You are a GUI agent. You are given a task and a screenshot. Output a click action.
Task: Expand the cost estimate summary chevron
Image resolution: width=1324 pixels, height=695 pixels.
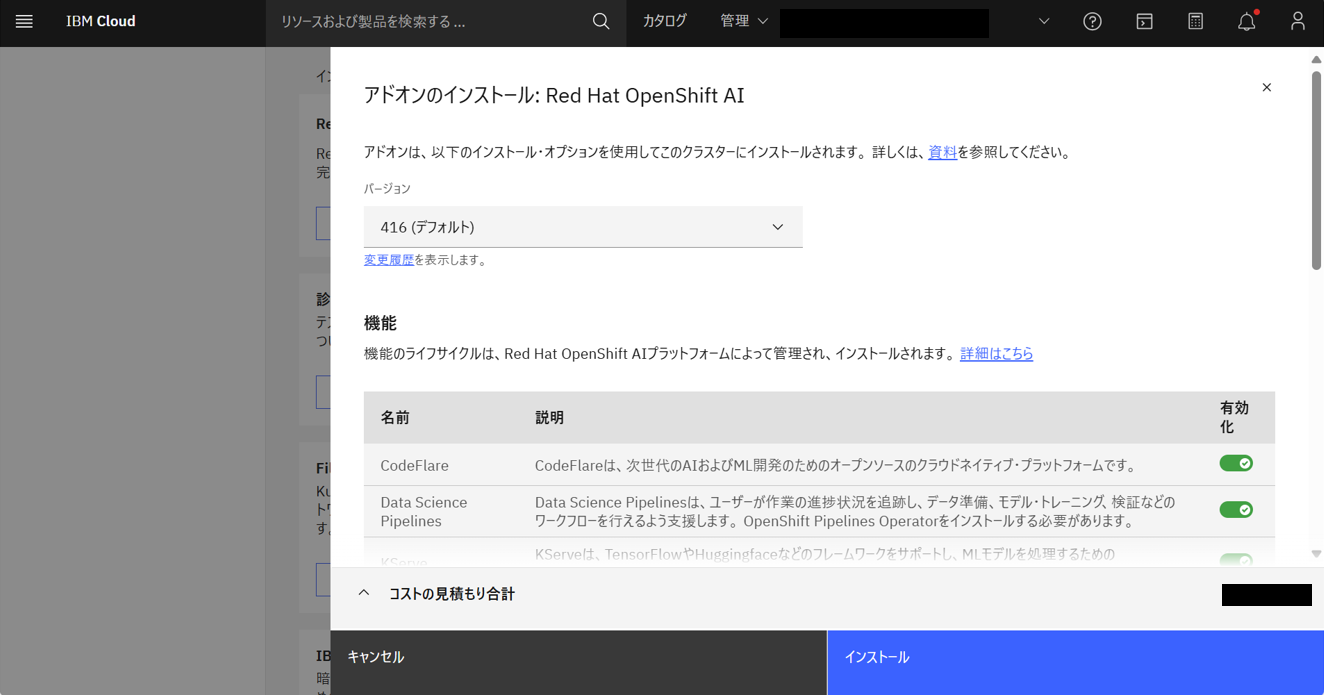tap(364, 593)
